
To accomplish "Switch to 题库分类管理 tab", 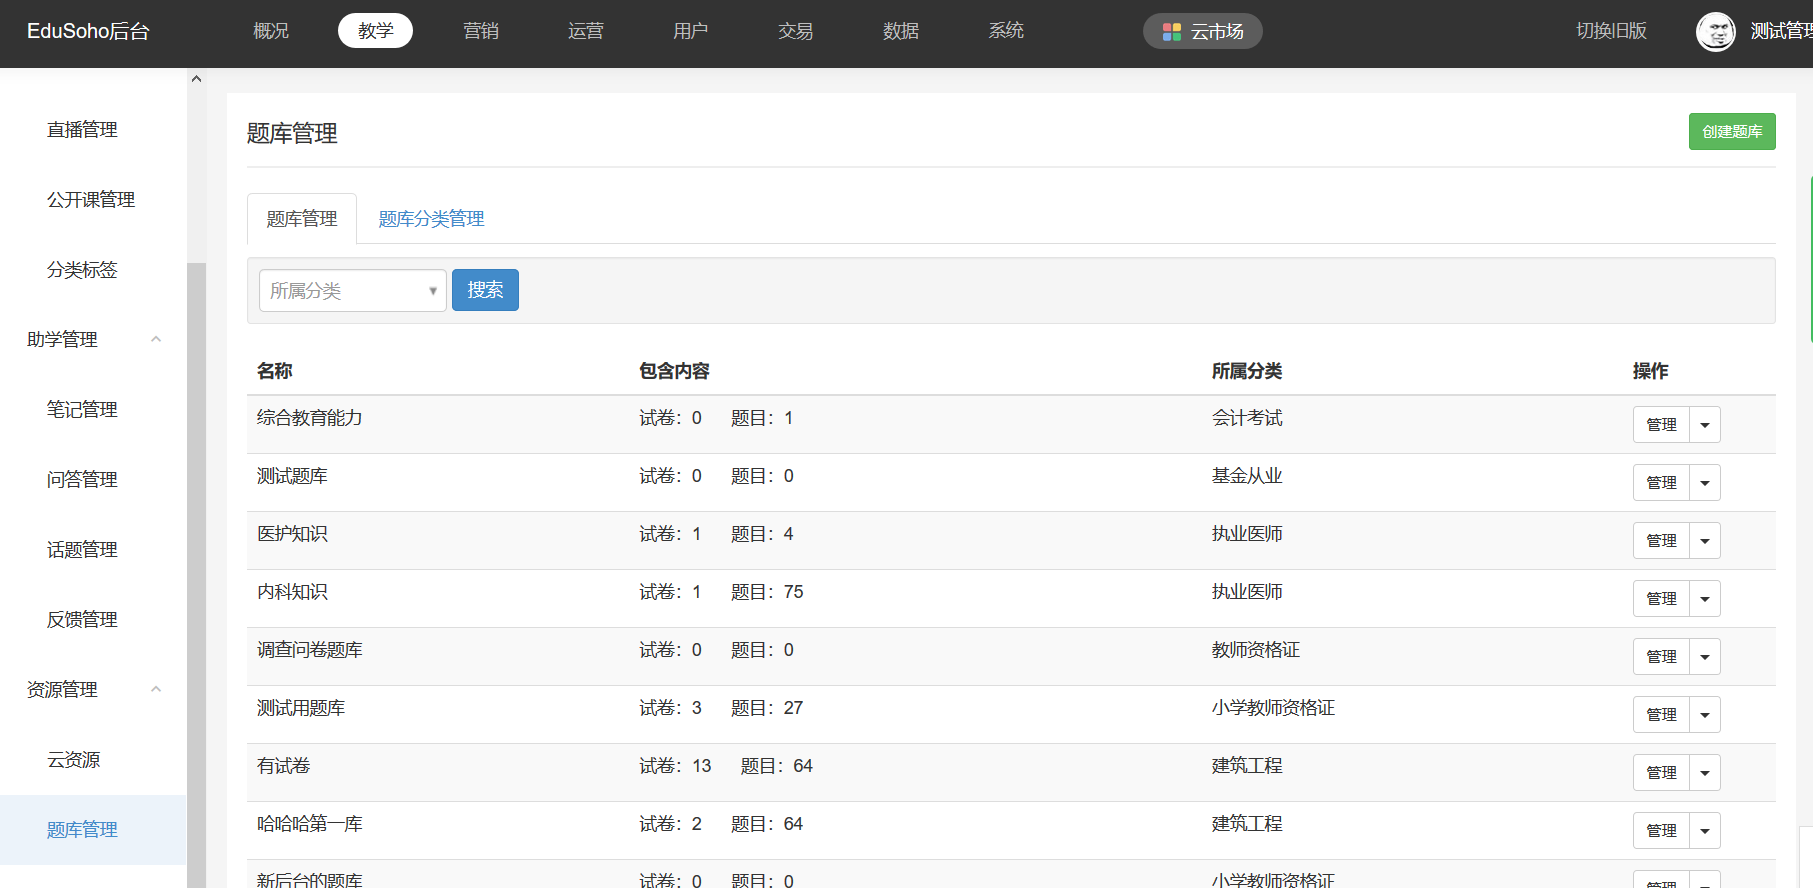I will tap(431, 219).
